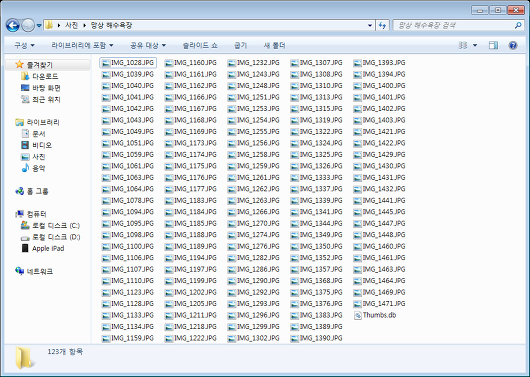530x377 pixels.
Task: Select the Thumbs.db file icon
Action: [358, 315]
